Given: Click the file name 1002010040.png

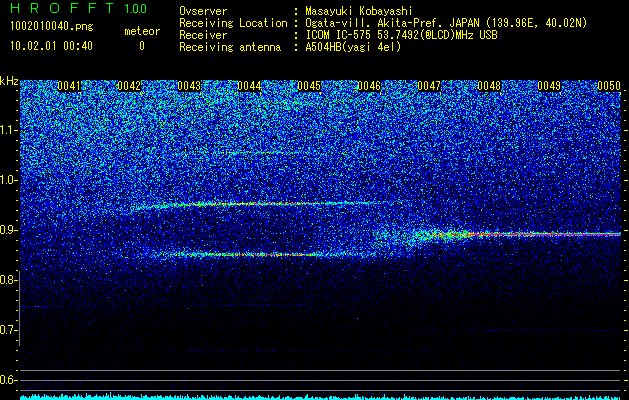Looking at the screenshot, I should pos(52,27).
